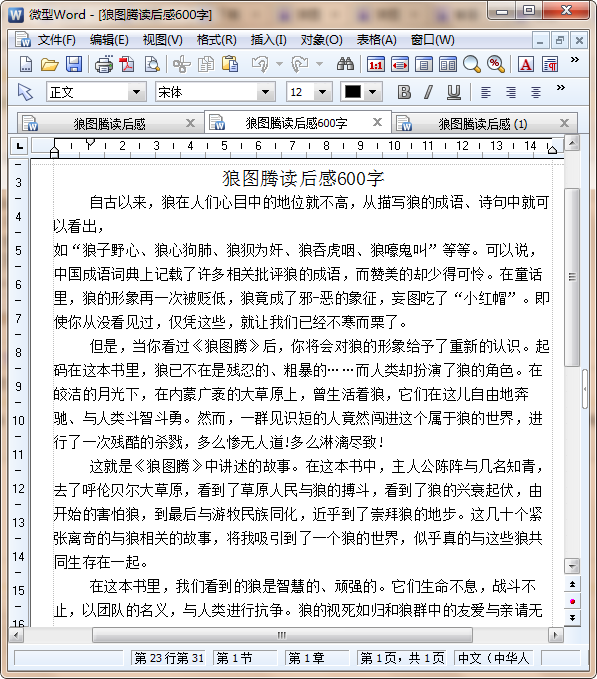Click the Paste clipboard icon

(230, 65)
